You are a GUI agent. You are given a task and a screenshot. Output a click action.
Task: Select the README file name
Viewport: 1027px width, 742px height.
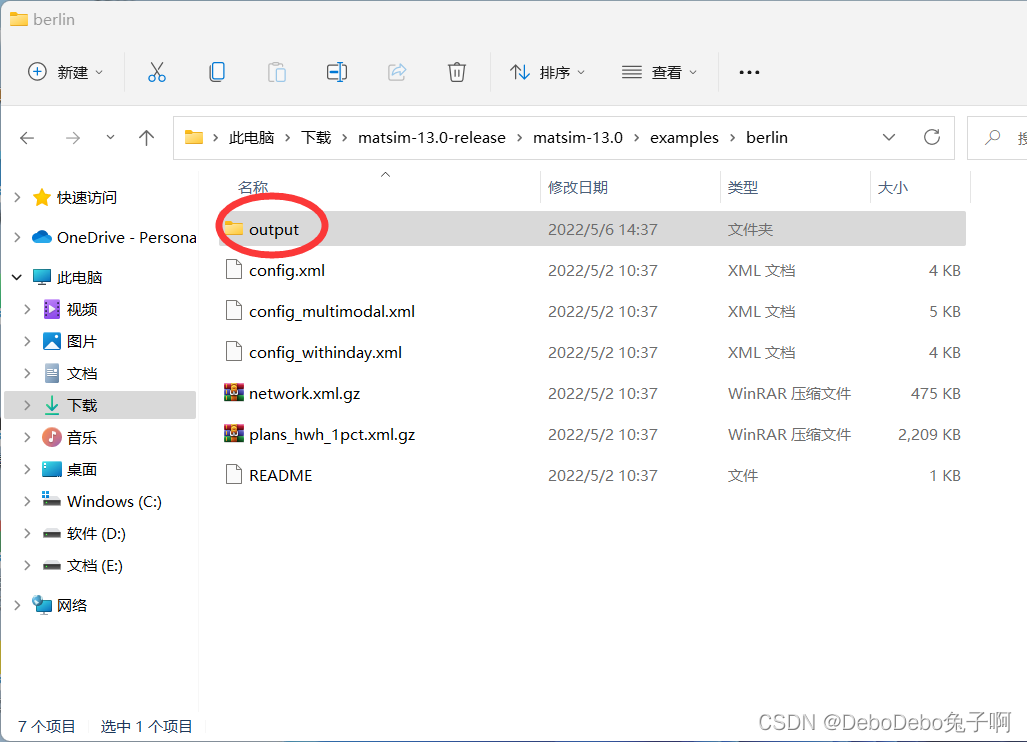point(280,475)
